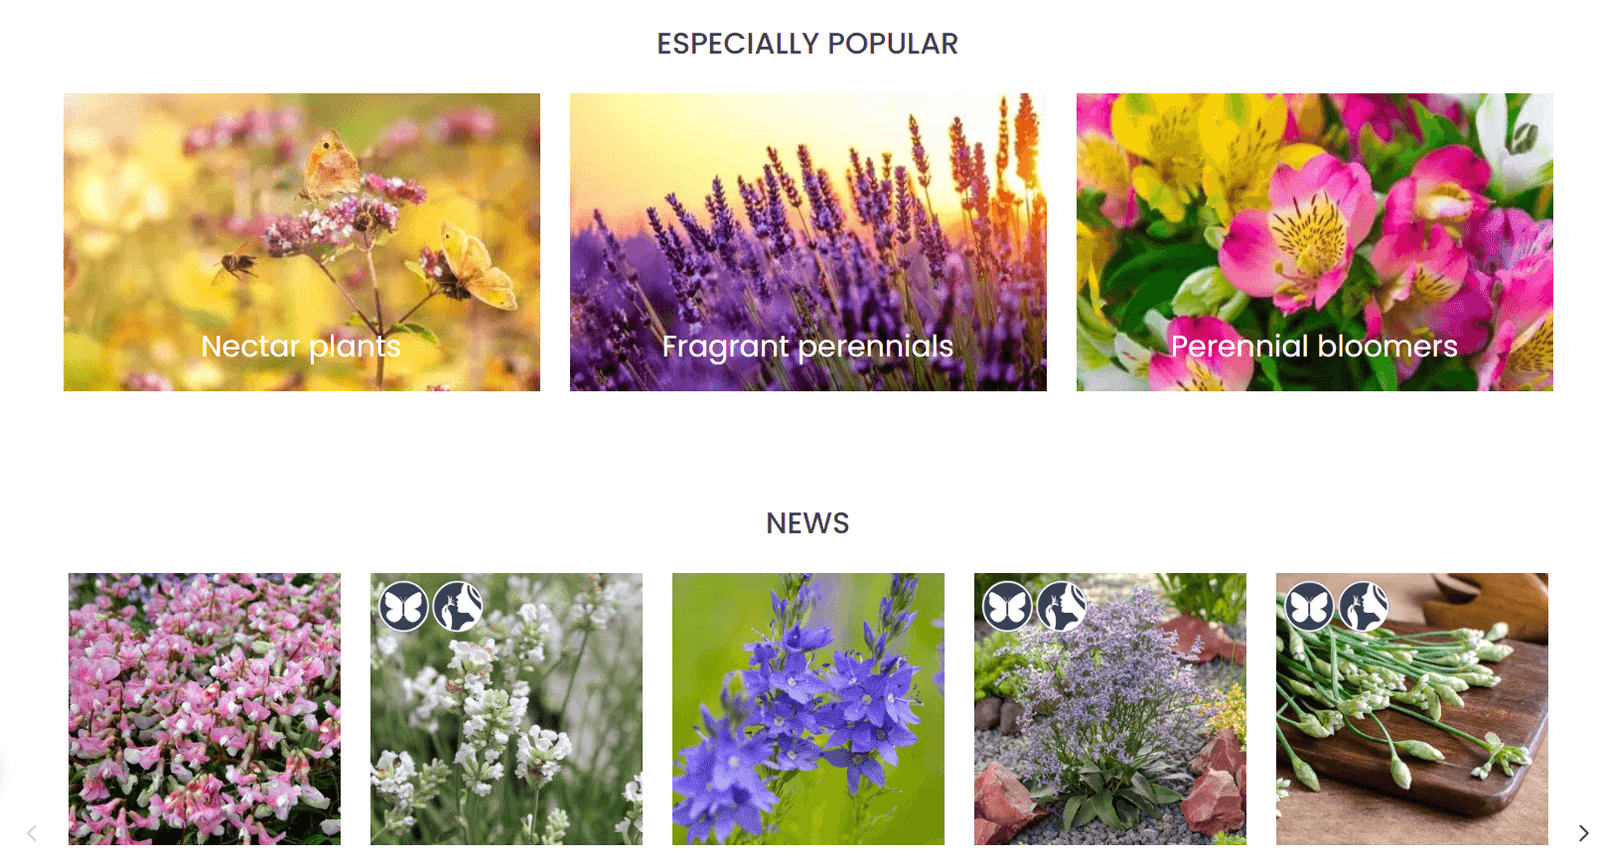Image resolution: width=1600 pixels, height=860 pixels.
Task: Open the Fragrant perennials category
Action: click(808, 346)
